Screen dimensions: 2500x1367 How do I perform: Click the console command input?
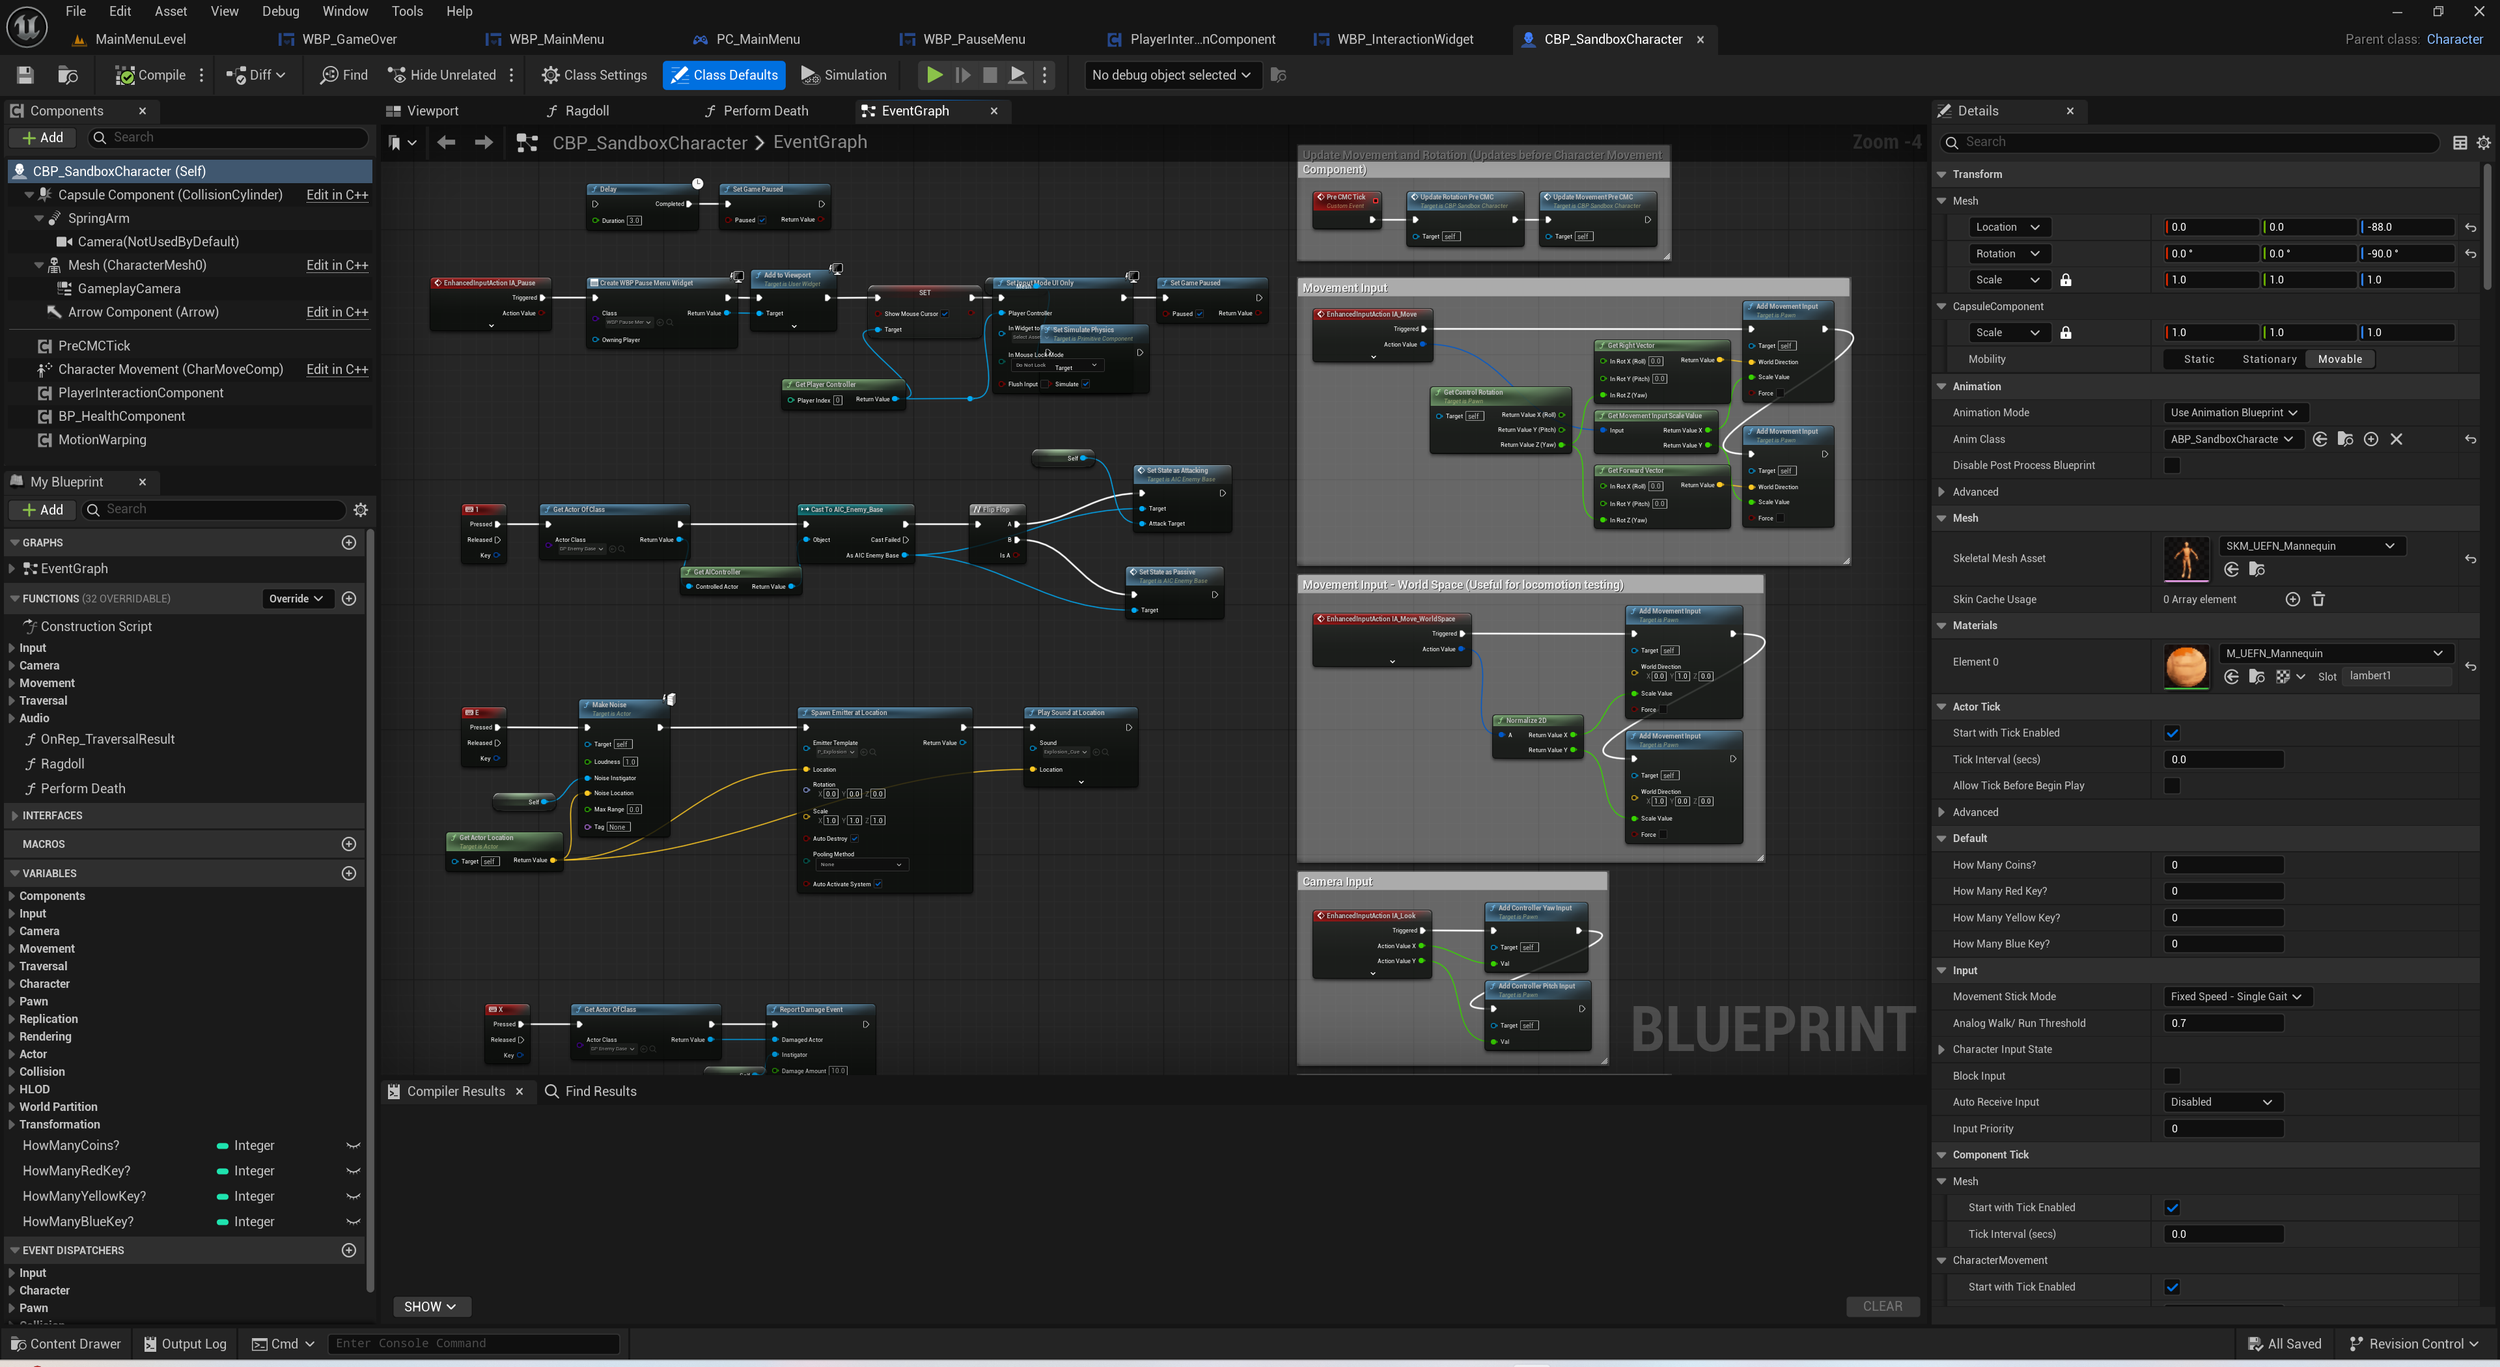[473, 1344]
